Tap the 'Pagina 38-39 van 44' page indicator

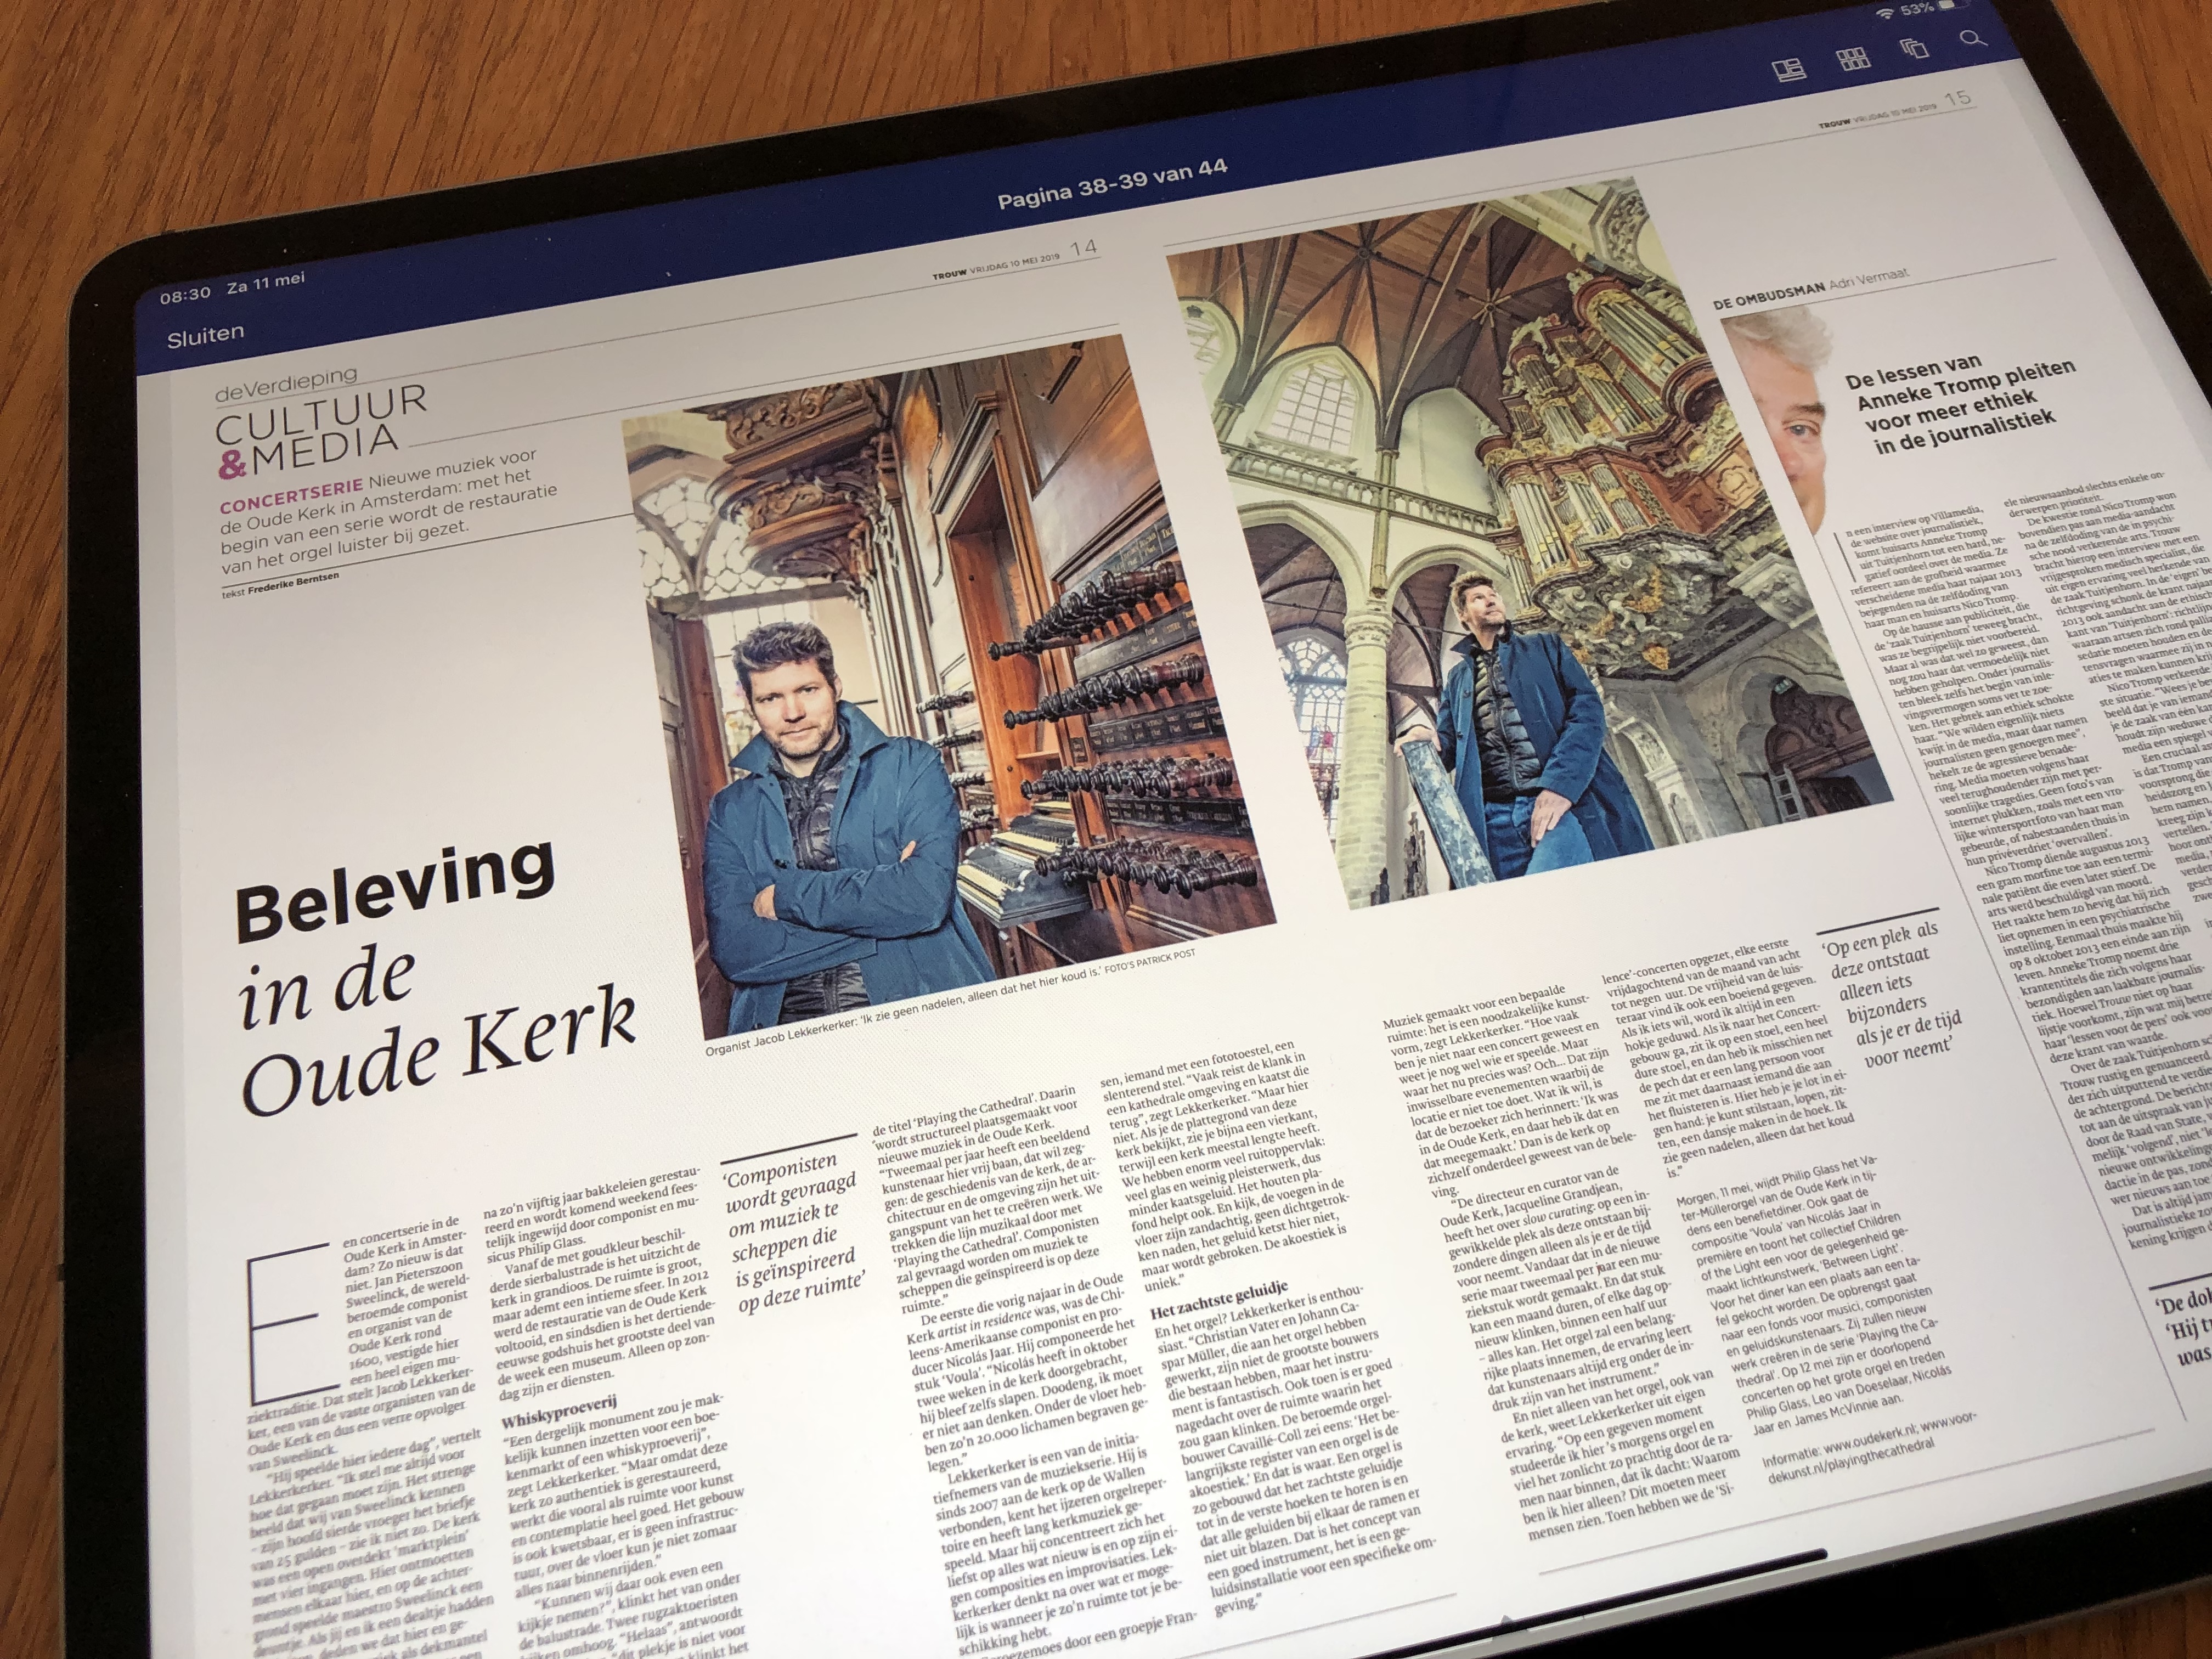1112,184
